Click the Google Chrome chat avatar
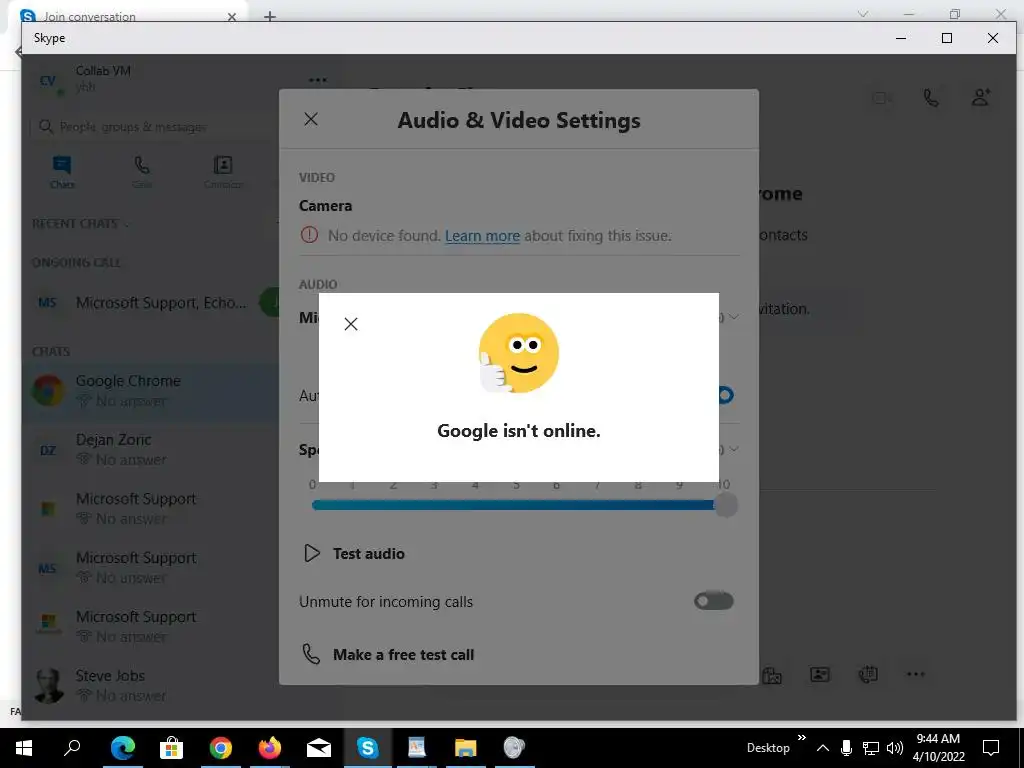The height and width of the screenshot is (768, 1024). coord(48,390)
